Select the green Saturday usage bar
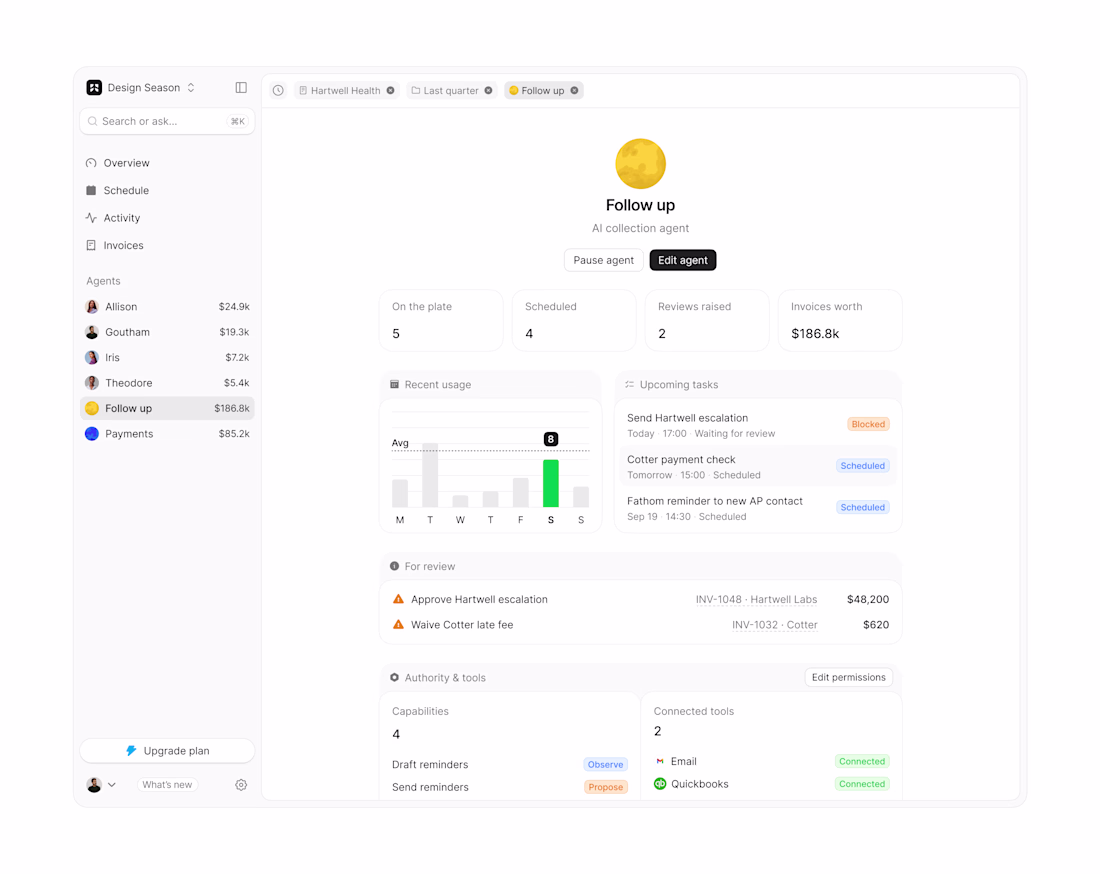This screenshot has height=874, width=1100. pyautogui.click(x=551, y=483)
